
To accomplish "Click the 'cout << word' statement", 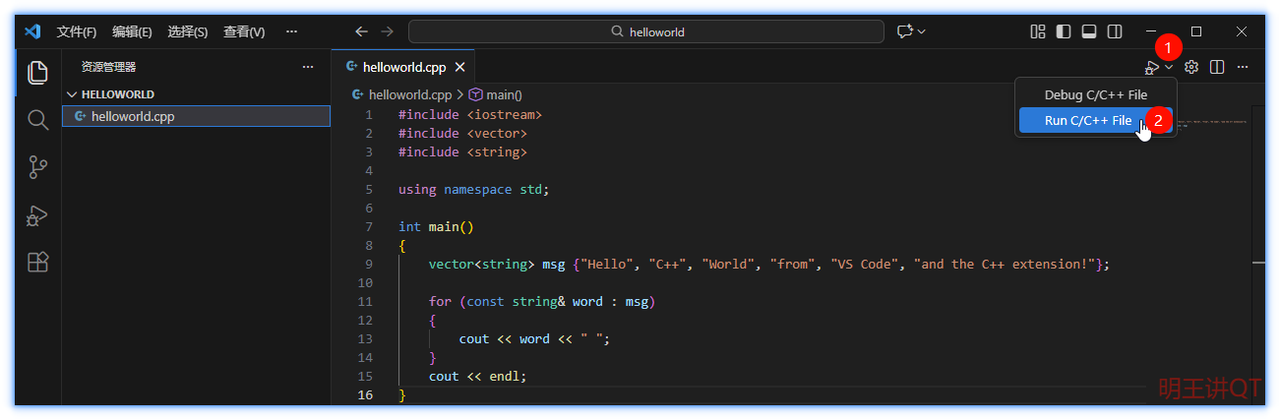I will click(504, 339).
